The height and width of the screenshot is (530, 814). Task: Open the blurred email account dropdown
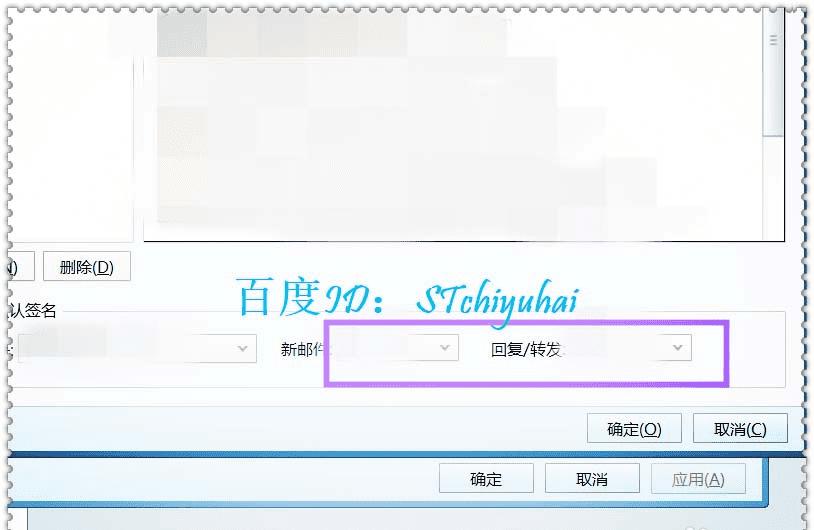coord(137,348)
